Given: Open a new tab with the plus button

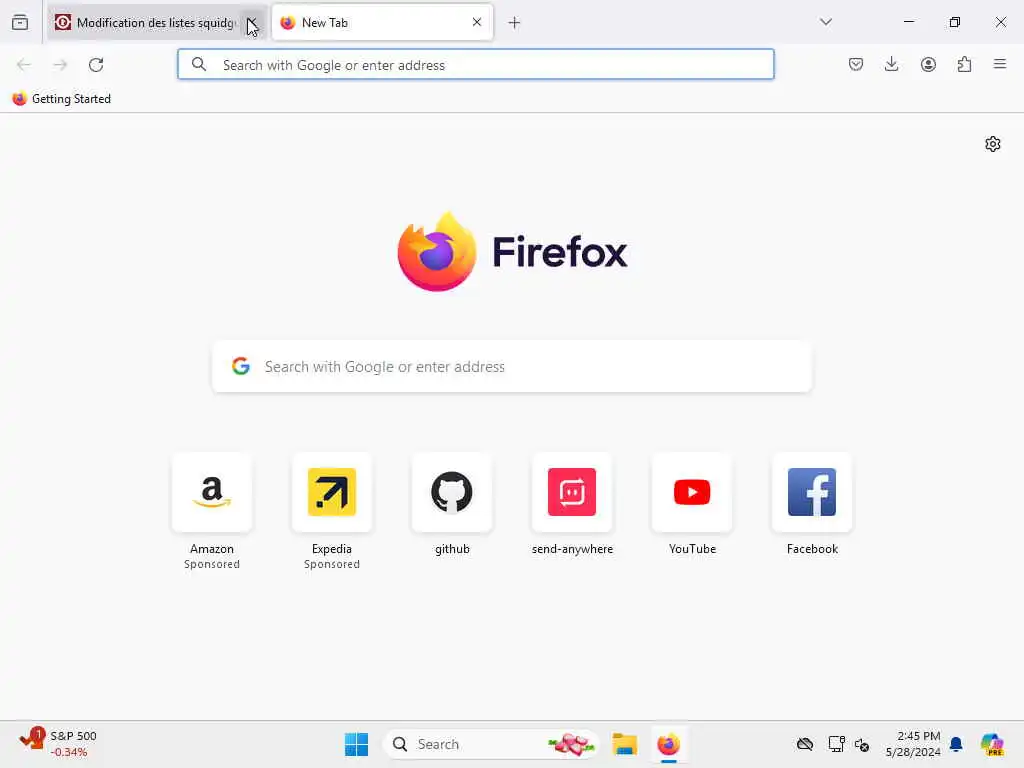Looking at the screenshot, I should (514, 23).
